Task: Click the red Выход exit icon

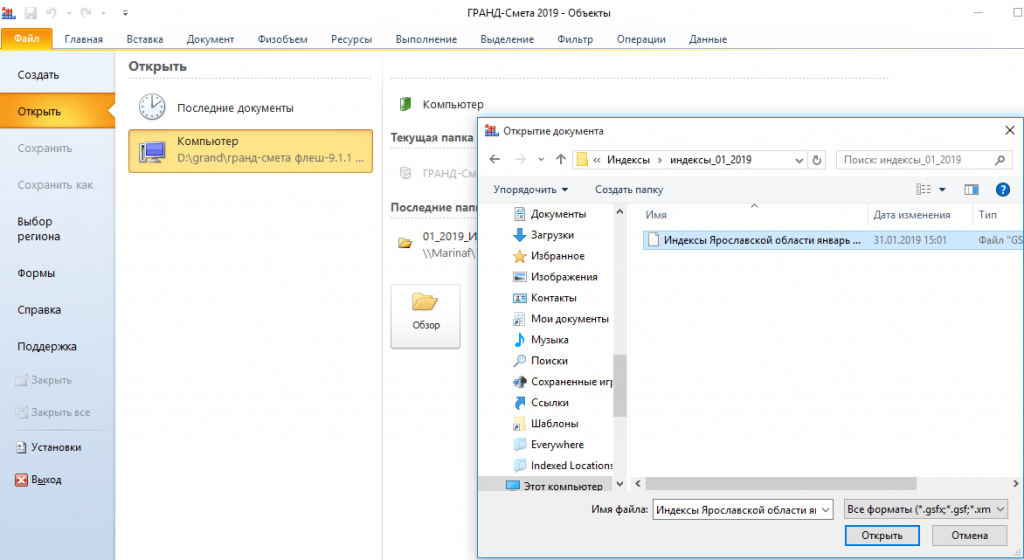Action: point(22,480)
